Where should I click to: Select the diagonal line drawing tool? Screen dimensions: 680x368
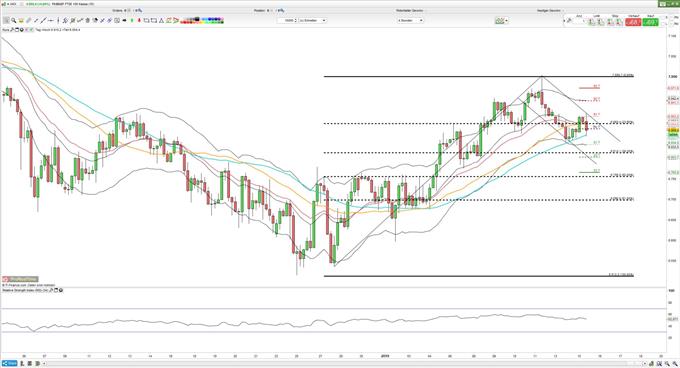43,20
